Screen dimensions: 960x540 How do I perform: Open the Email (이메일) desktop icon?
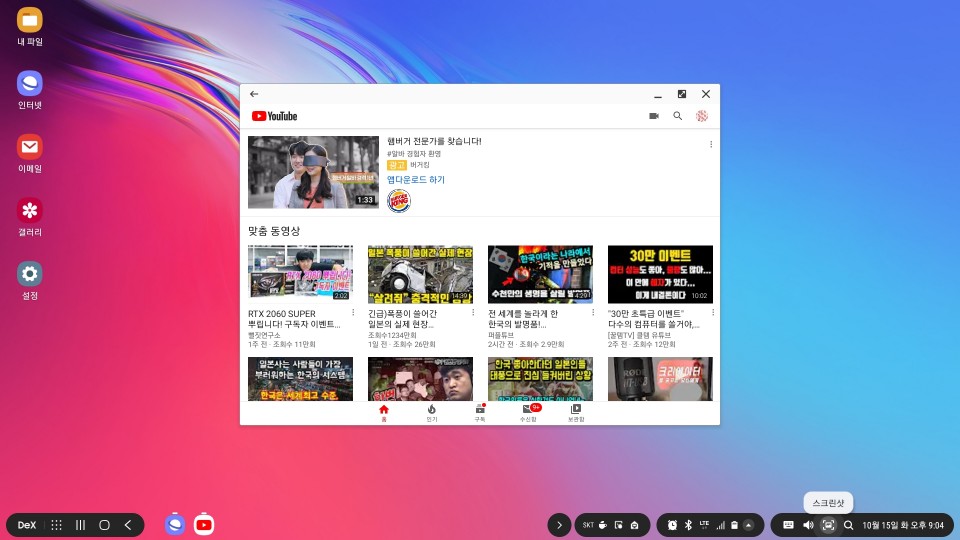click(x=29, y=148)
